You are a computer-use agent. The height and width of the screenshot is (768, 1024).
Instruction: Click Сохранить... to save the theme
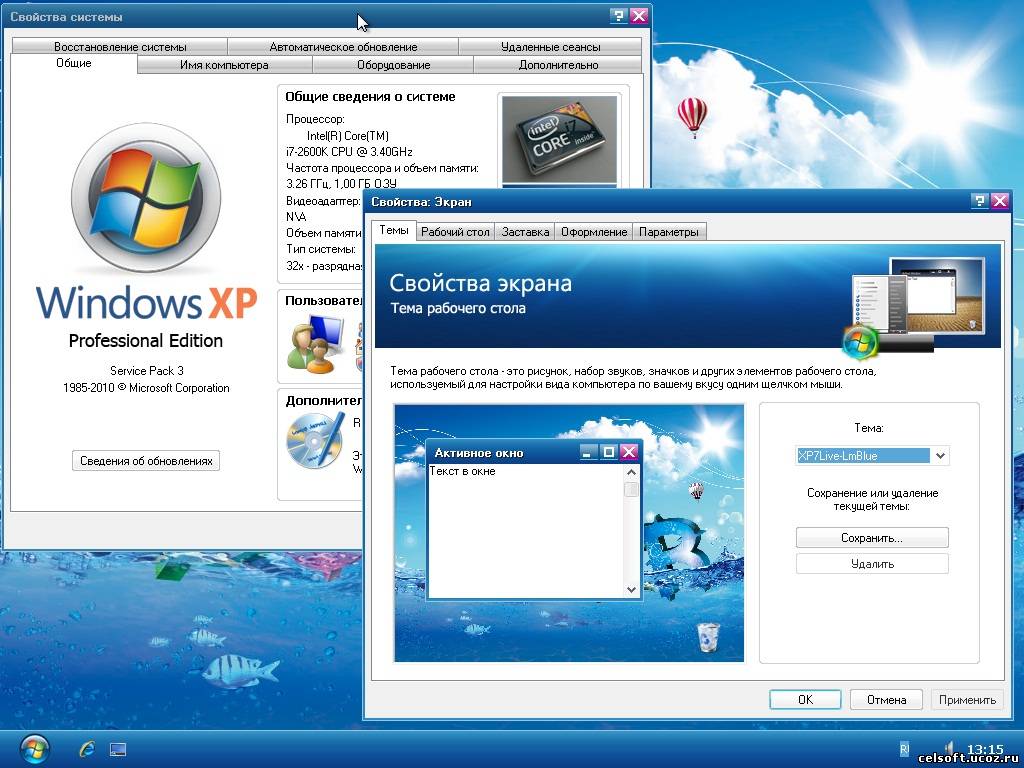tap(872, 538)
